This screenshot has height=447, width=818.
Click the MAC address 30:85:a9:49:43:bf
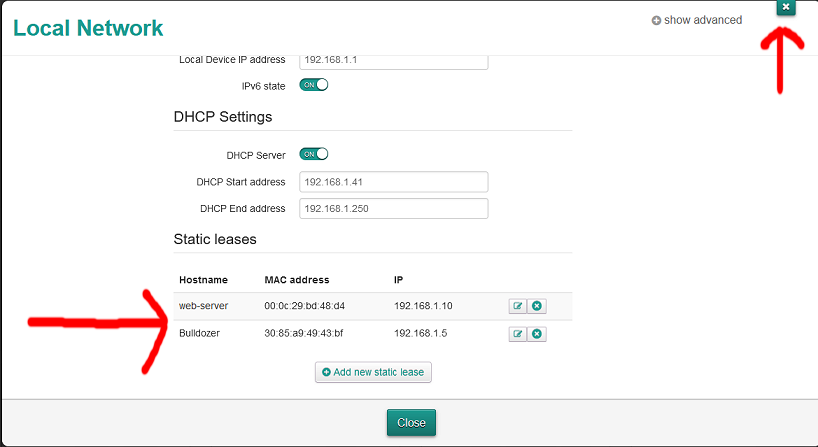304,334
